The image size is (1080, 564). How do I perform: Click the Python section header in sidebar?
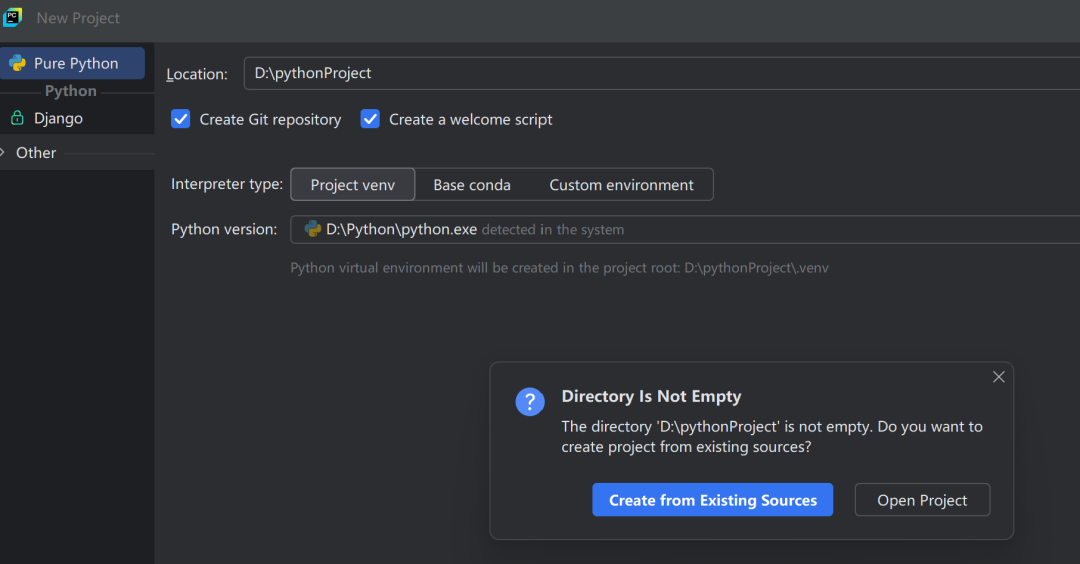(70, 91)
